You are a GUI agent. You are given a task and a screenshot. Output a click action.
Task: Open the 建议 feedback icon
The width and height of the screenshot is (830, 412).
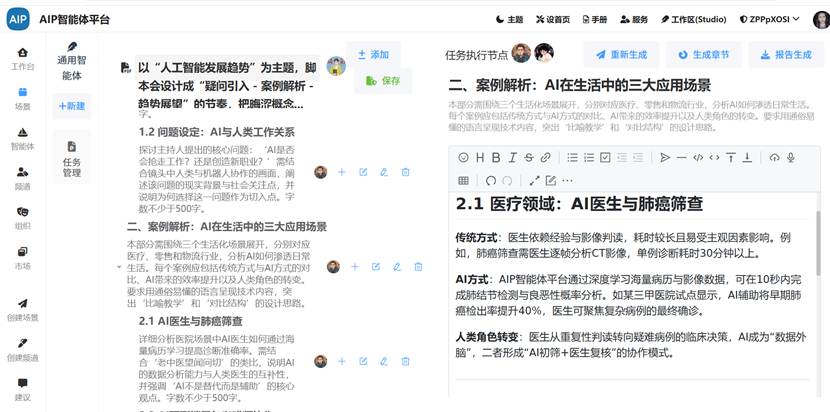(22, 390)
